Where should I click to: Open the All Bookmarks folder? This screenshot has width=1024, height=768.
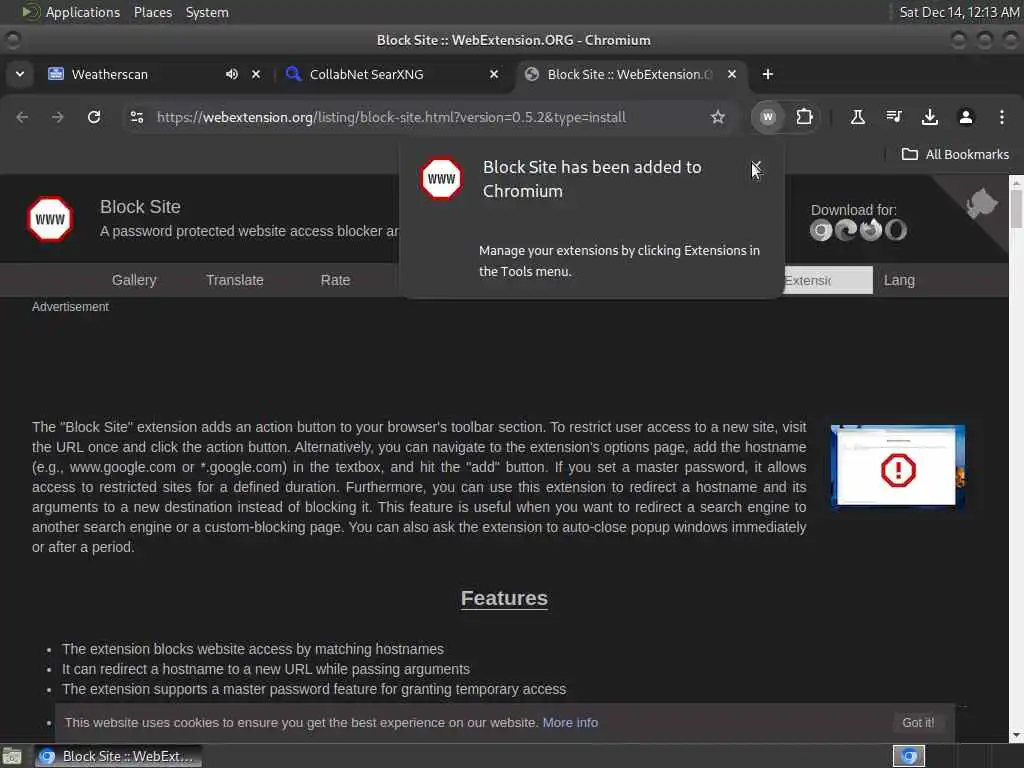[x=955, y=155]
